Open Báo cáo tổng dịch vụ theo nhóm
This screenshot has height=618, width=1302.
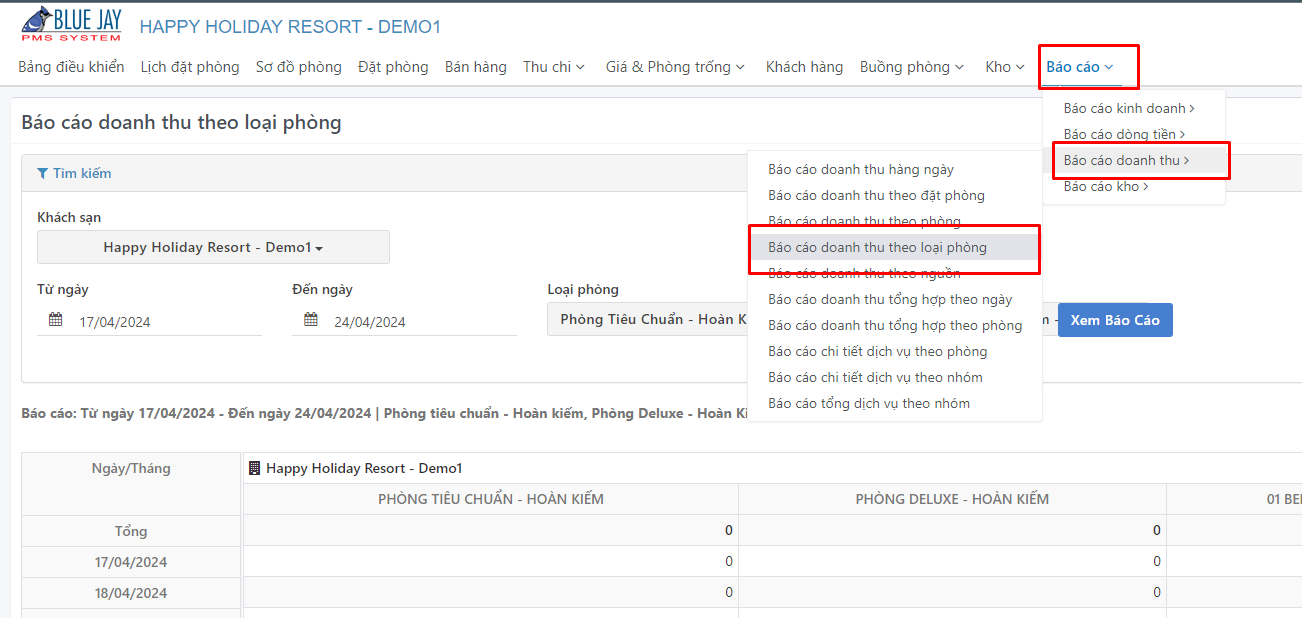869,403
